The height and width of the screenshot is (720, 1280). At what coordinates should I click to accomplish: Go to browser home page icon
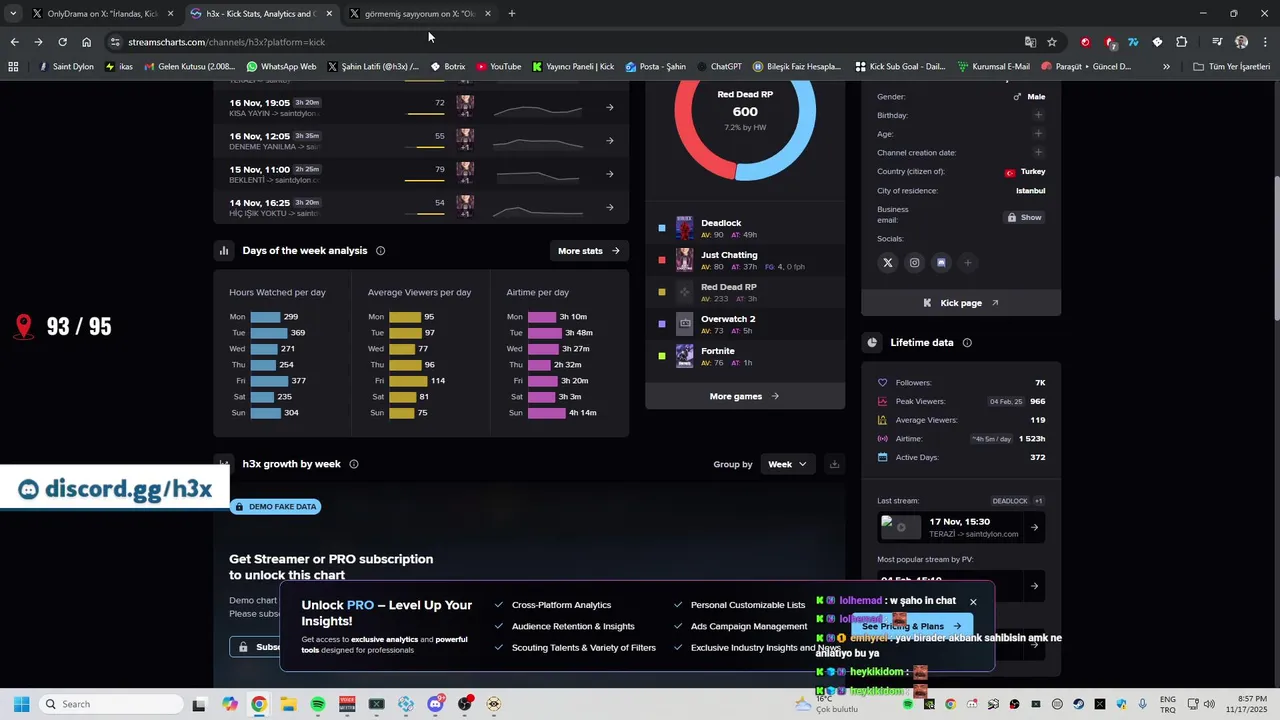pyautogui.click(x=86, y=42)
